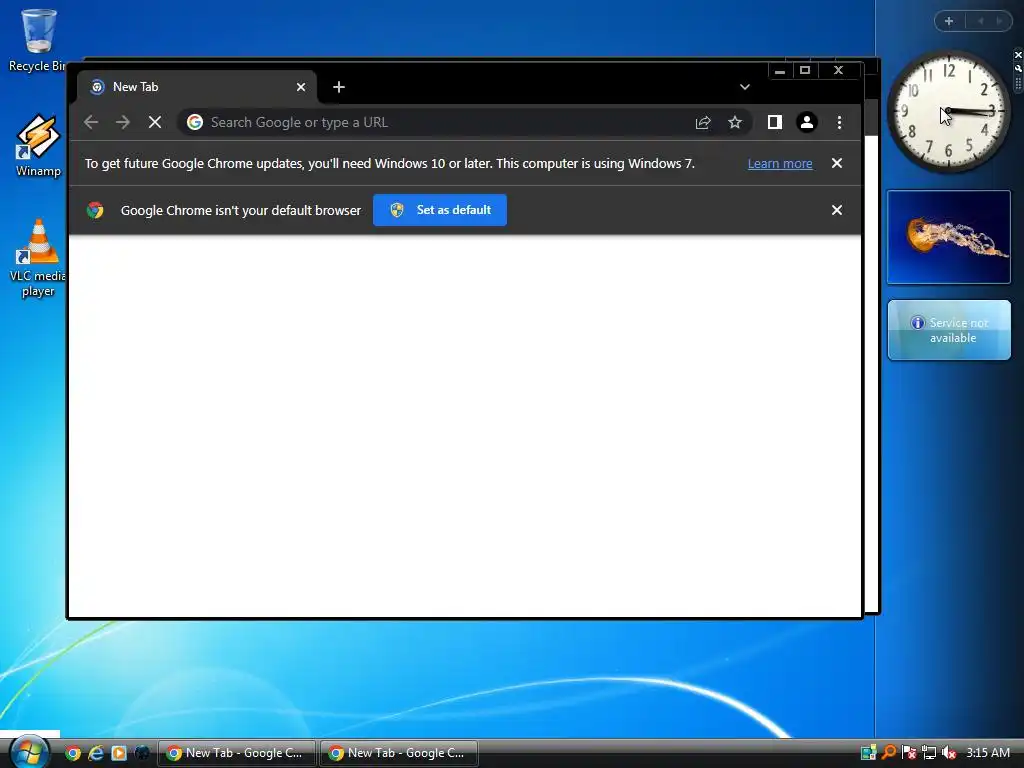This screenshot has height=768, width=1024.
Task: Open the clock gadget options wrench
Action: [x=1017, y=68]
